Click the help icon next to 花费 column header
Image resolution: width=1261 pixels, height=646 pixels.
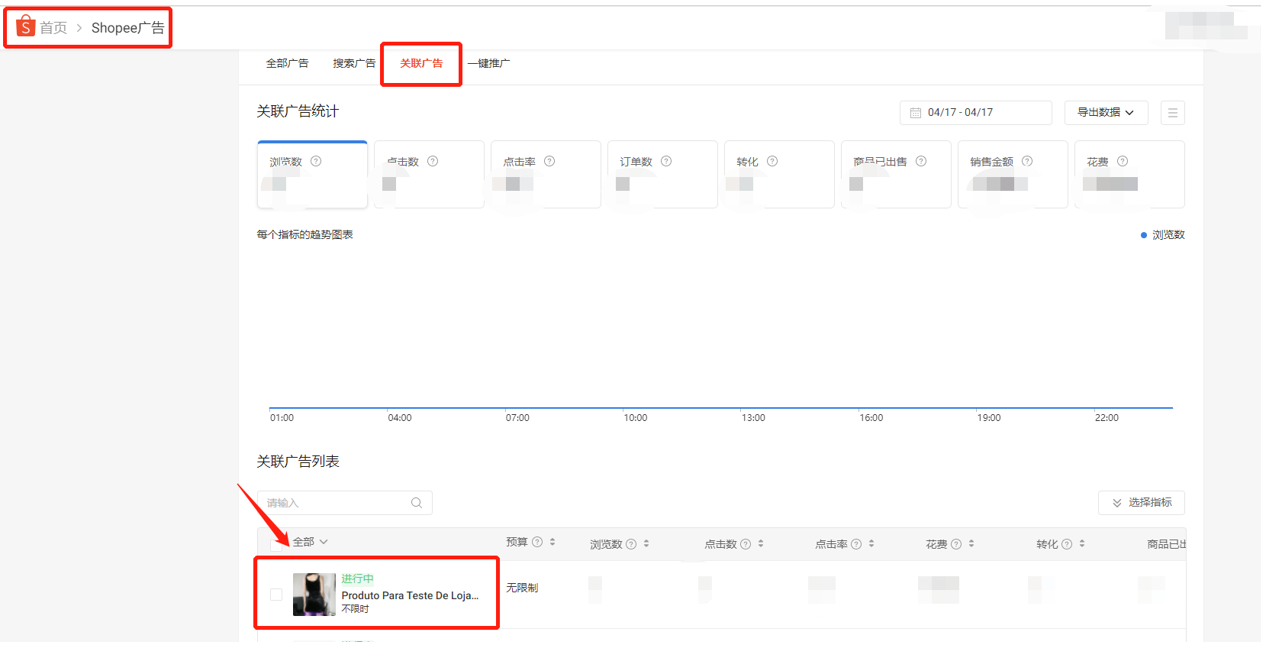click(956, 544)
